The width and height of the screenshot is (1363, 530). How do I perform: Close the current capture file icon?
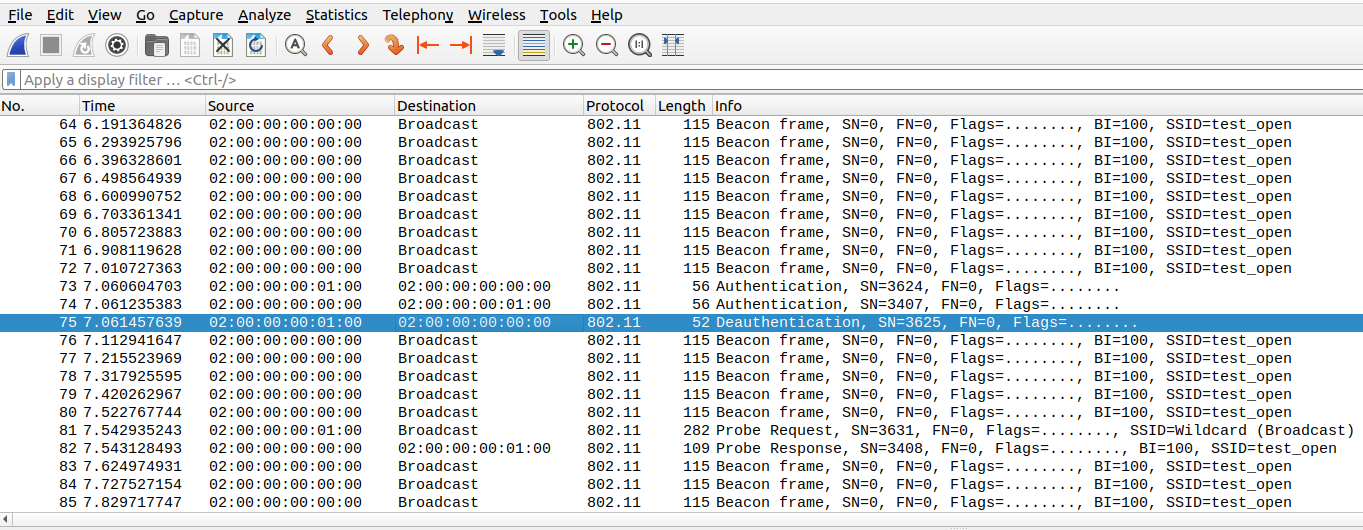[223, 45]
